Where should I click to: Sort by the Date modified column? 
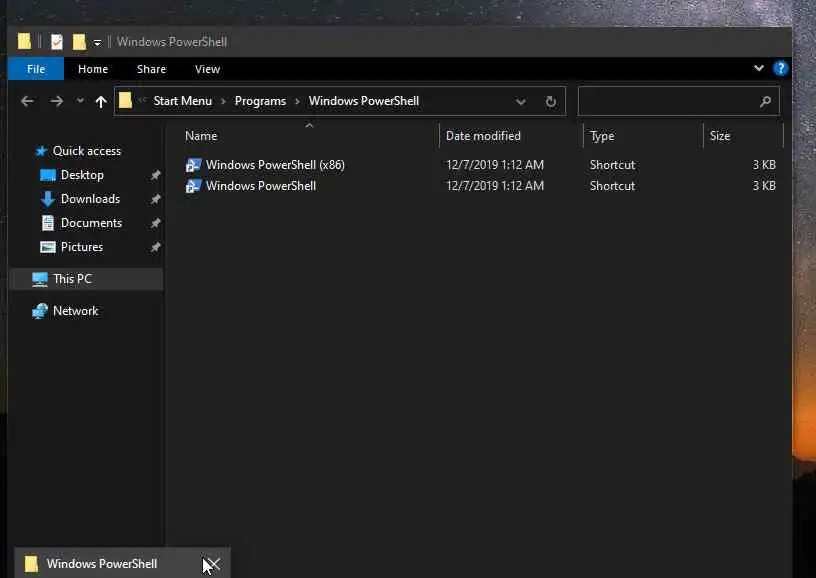[x=483, y=136]
